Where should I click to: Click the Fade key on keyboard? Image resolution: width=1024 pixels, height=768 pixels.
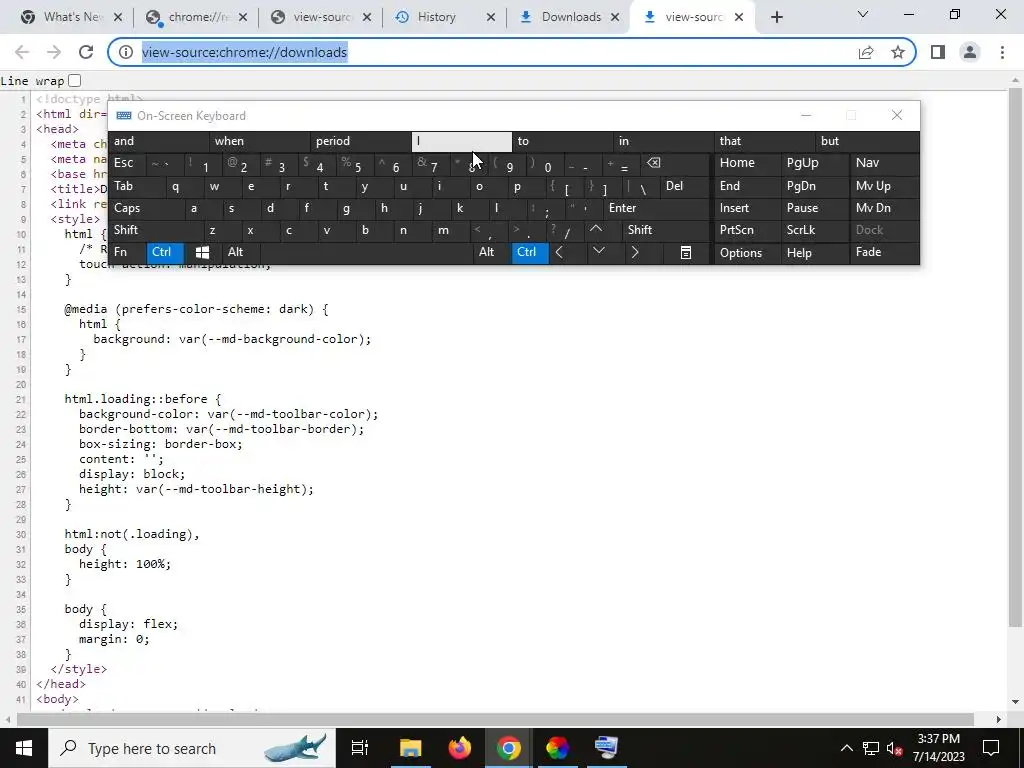tap(884, 252)
